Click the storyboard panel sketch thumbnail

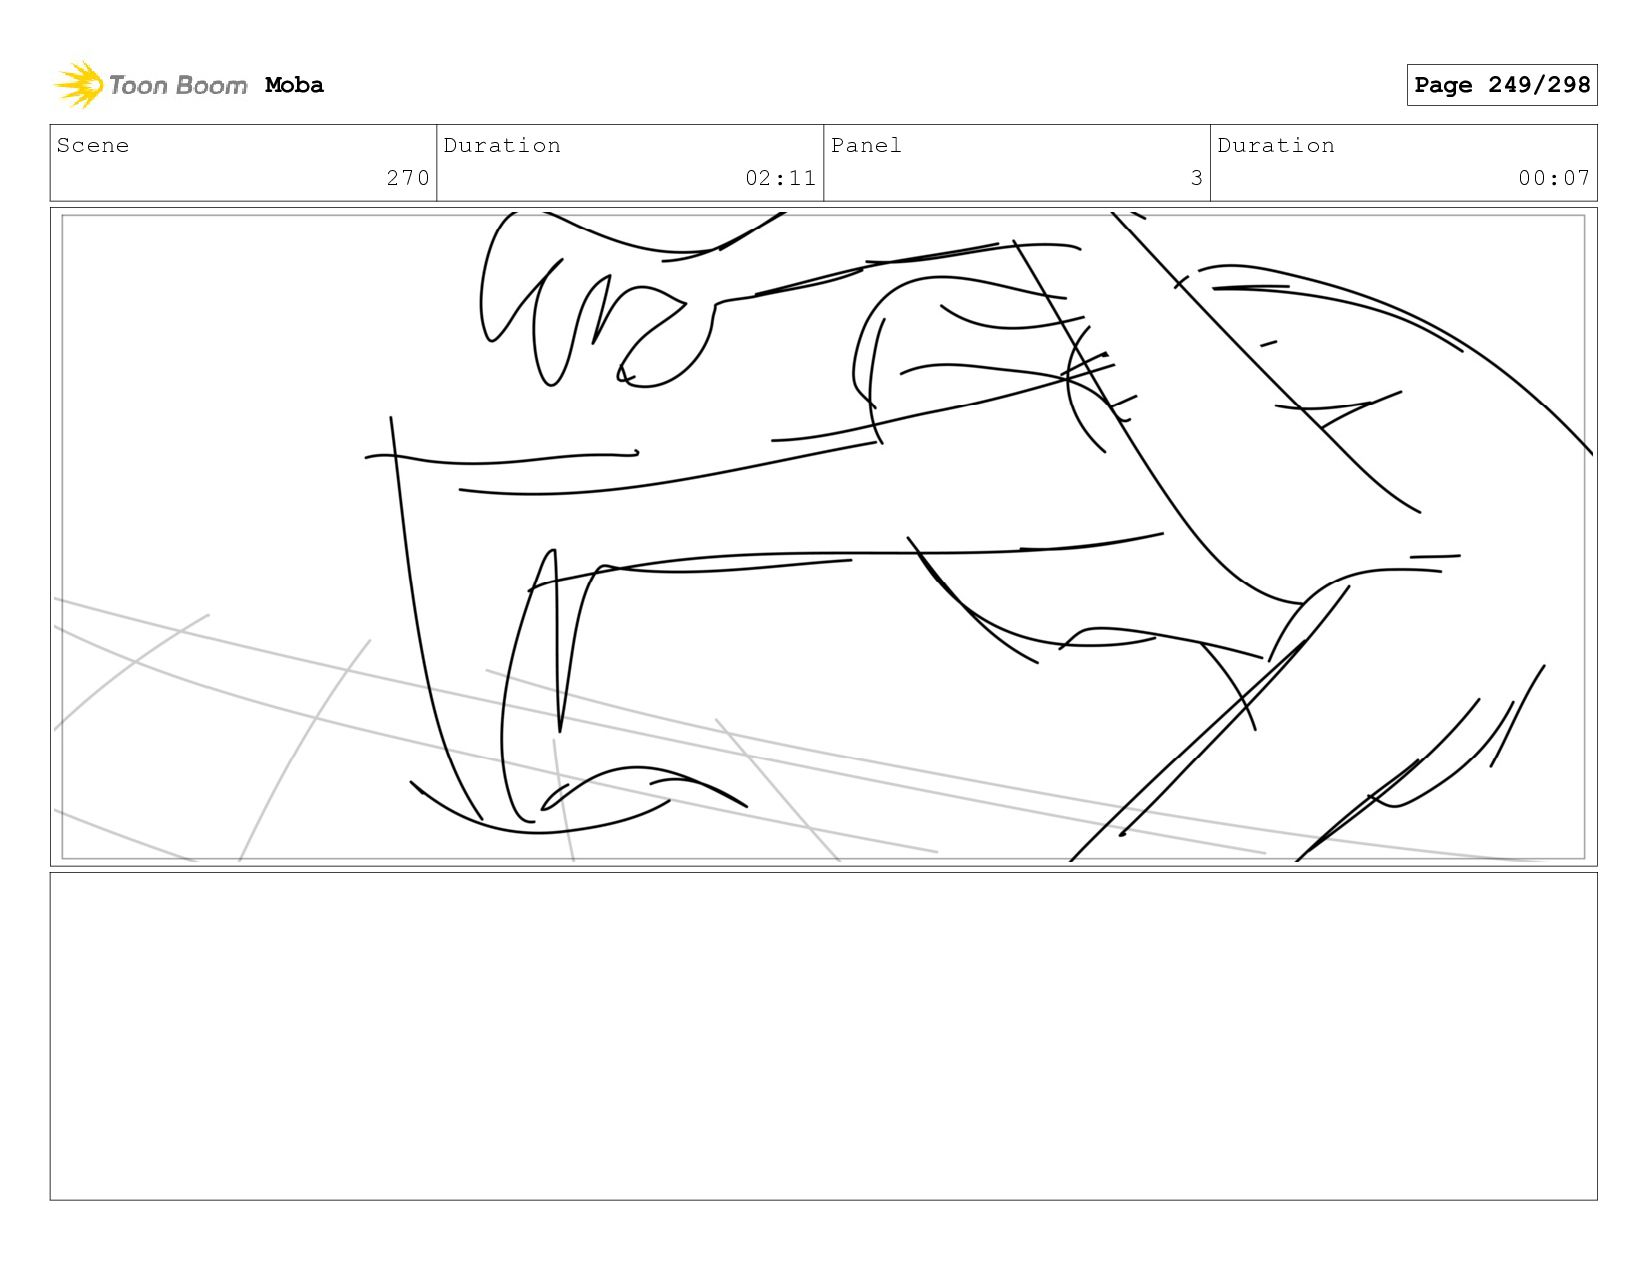(823, 537)
